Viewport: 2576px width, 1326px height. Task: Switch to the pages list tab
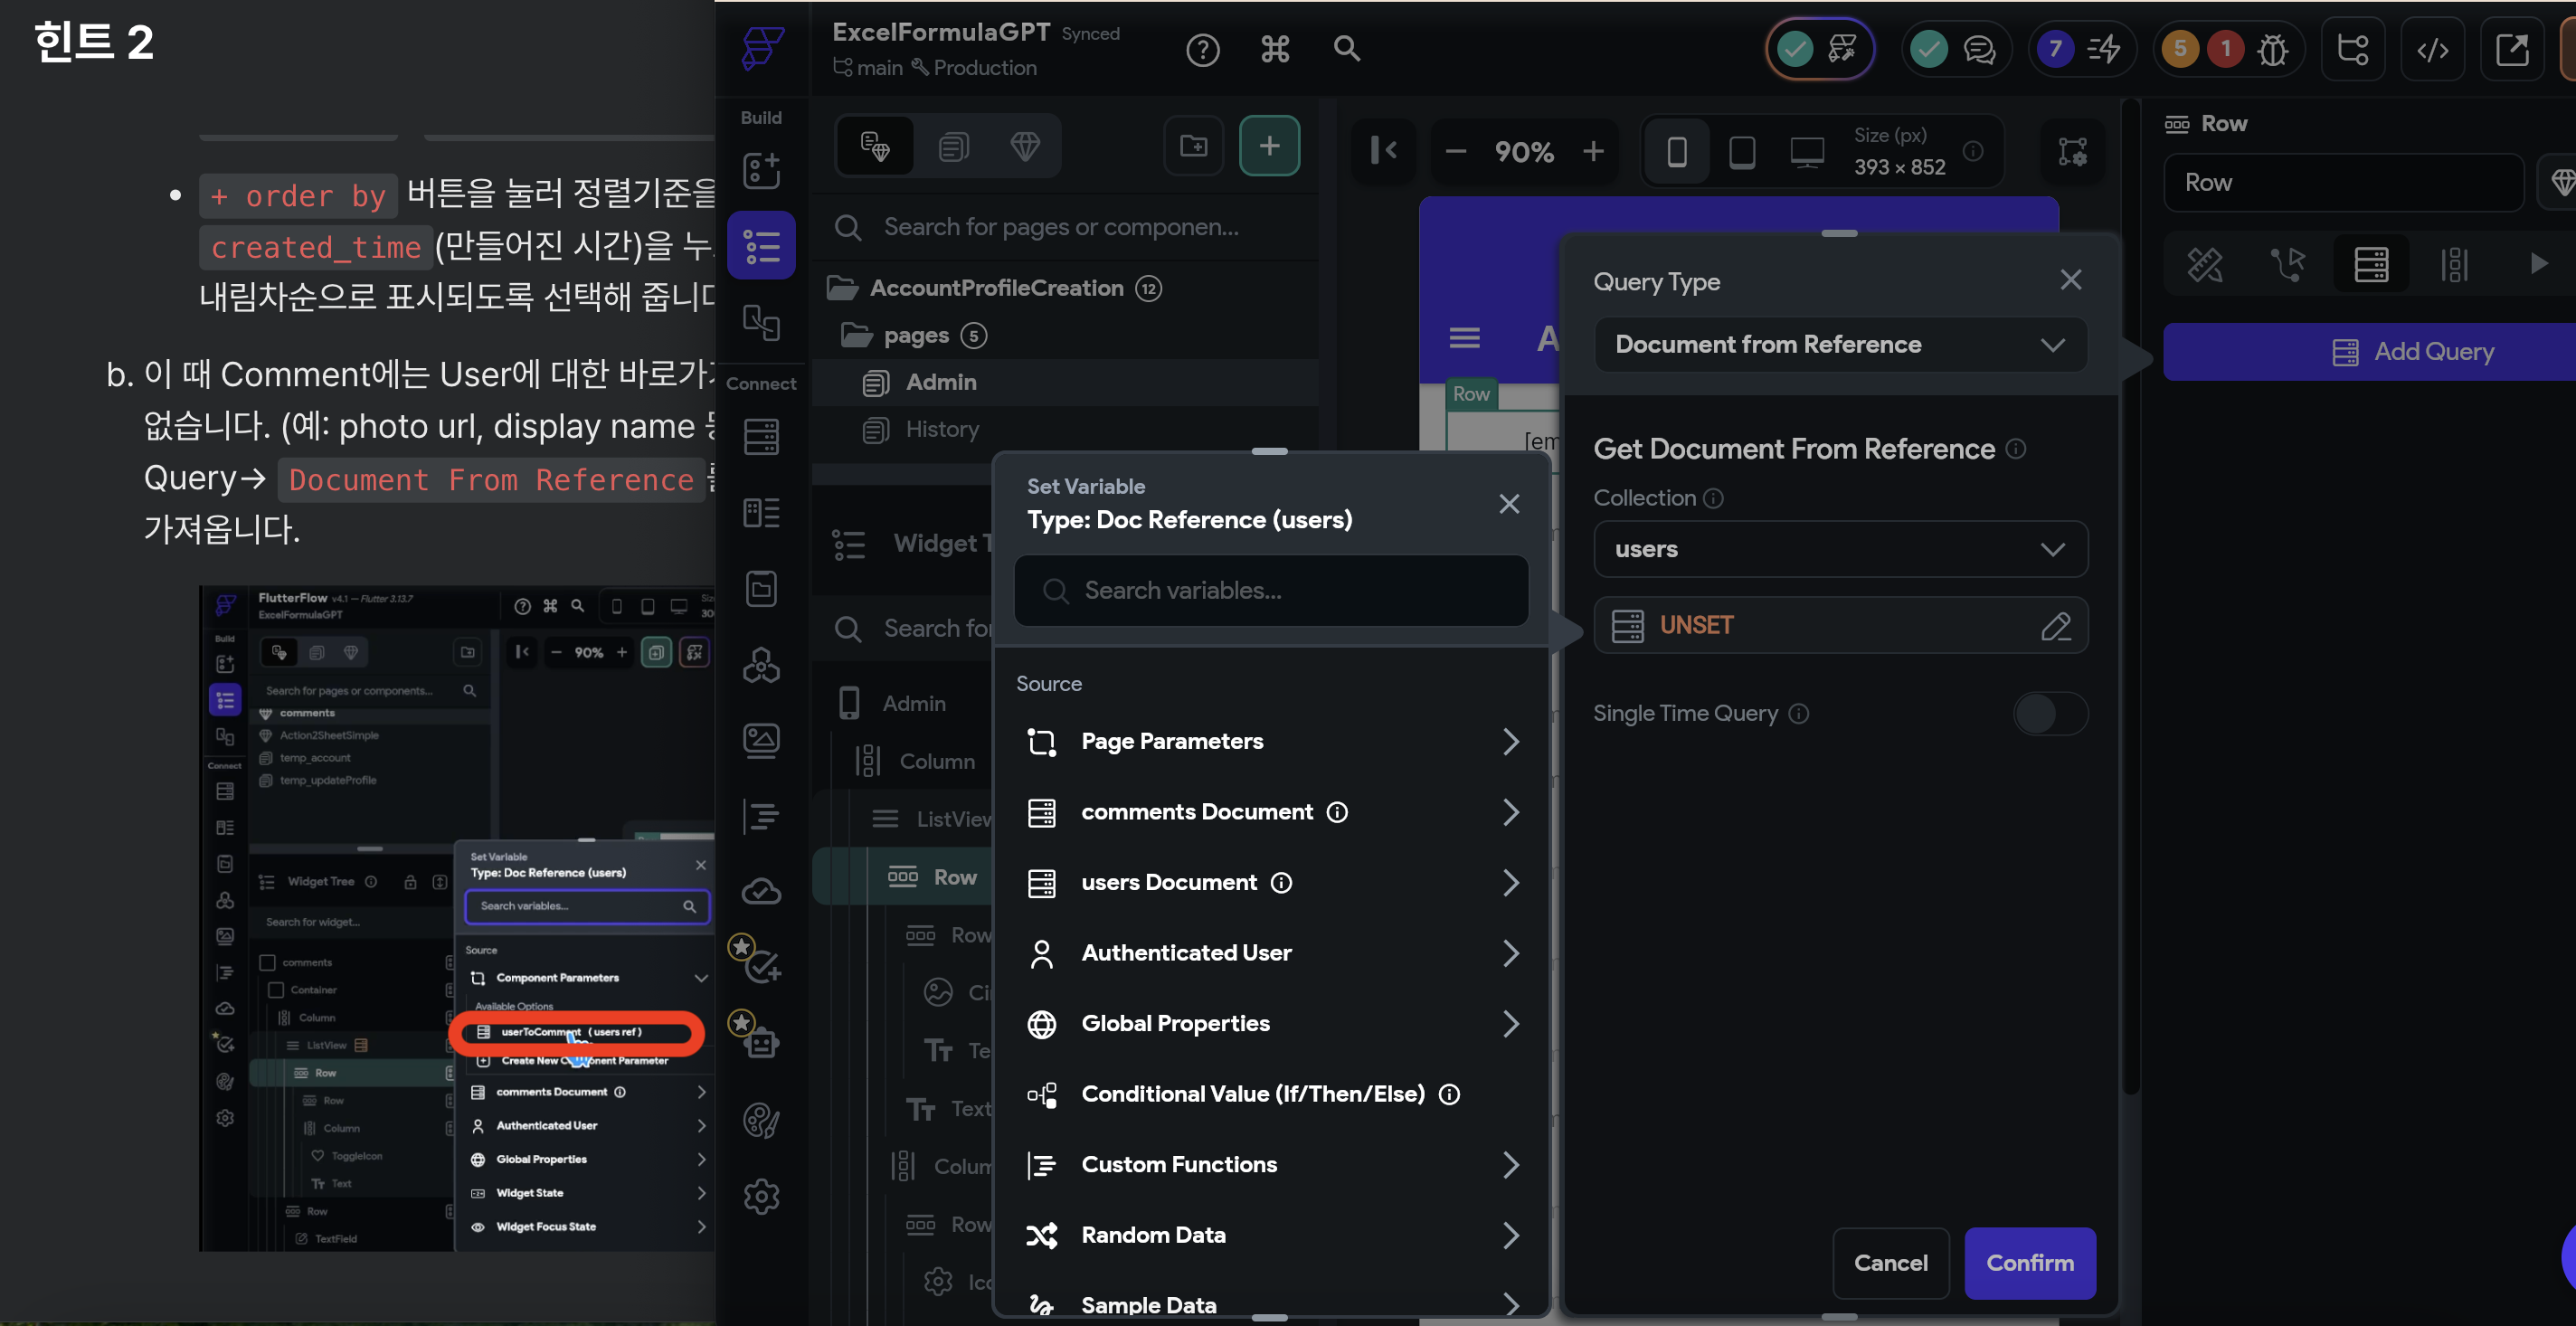click(x=953, y=147)
